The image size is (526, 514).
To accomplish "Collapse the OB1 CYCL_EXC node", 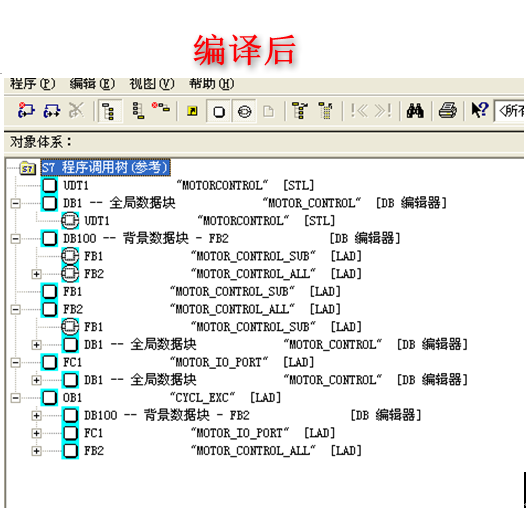I will coord(15,398).
